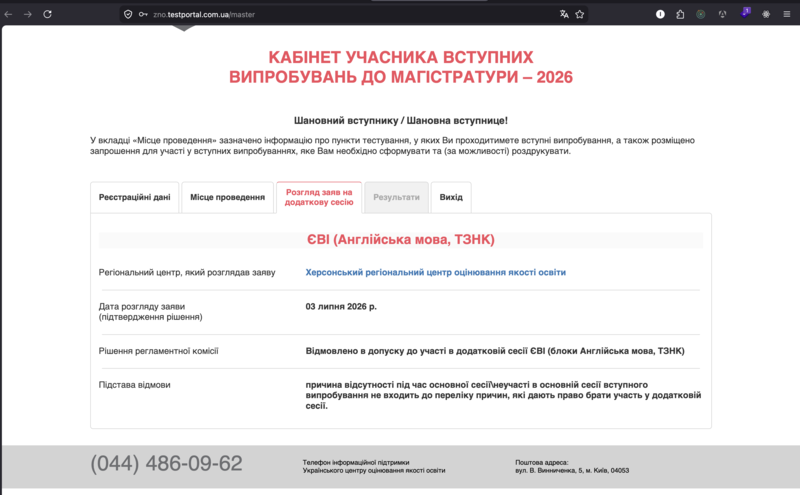
Task: Log out via the Вихід tab
Action: pos(451,197)
